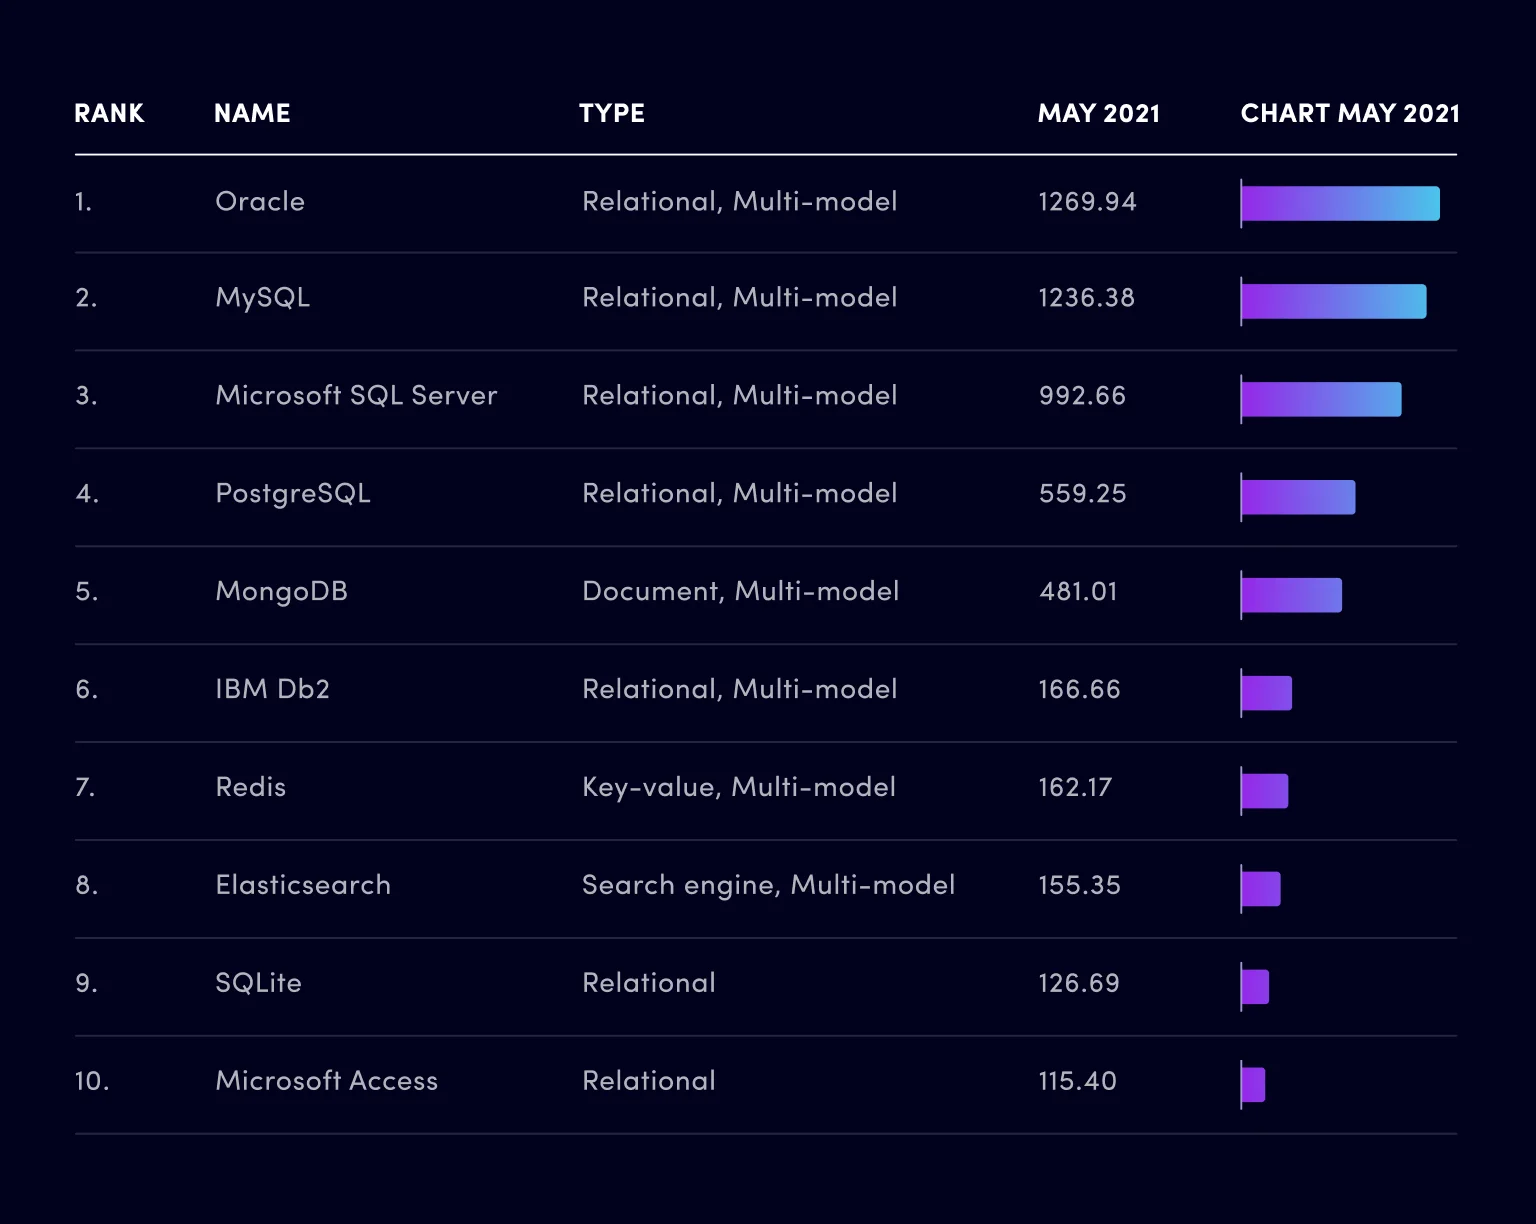Image resolution: width=1536 pixels, height=1224 pixels.
Task: Click MongoDB's type Document, Multi-model
Action: tap(741, 592)
